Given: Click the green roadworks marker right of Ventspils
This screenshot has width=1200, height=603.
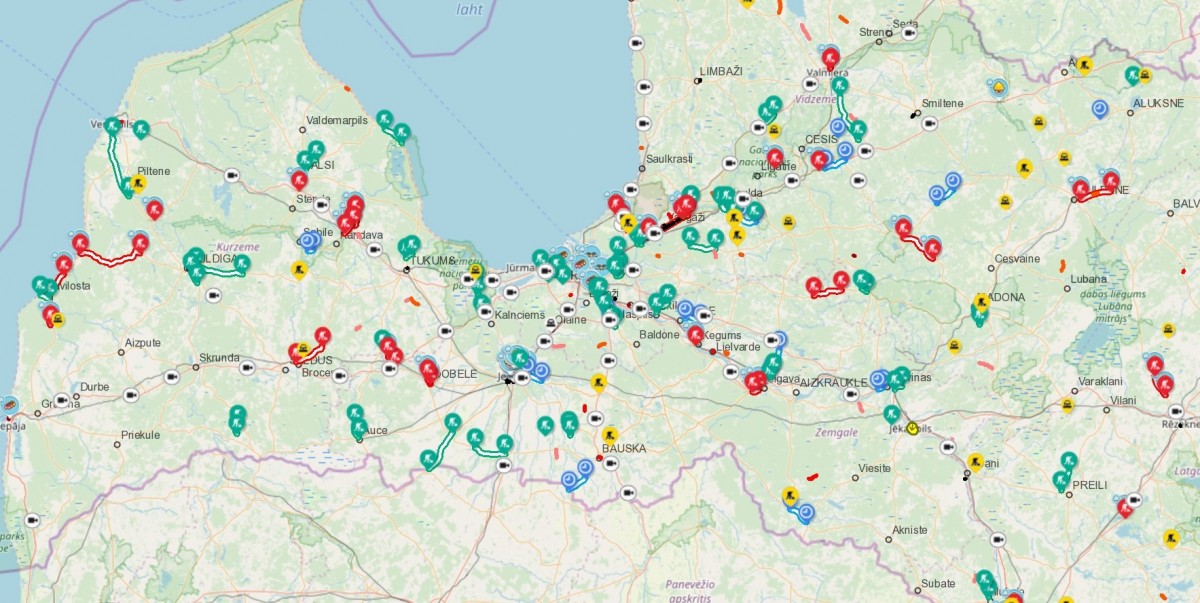Looking at the screenshot, I should click(141, 129).
